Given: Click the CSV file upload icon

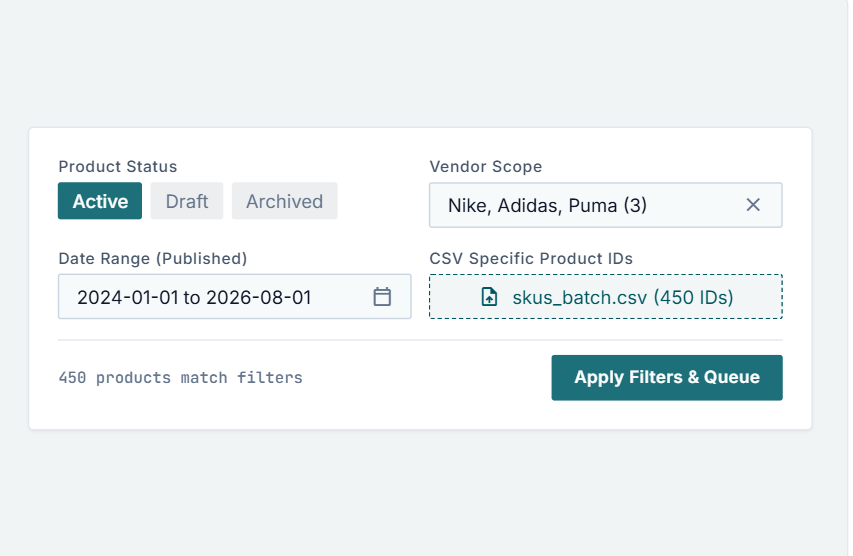Looking at the screenshot, I should click(x=489, y=297).
